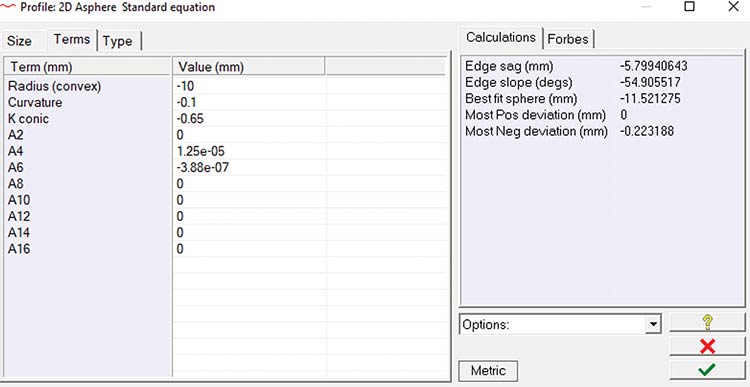Select the Curvature term label
The width and height of the screenshot is (750, 387).
[35, 103]
